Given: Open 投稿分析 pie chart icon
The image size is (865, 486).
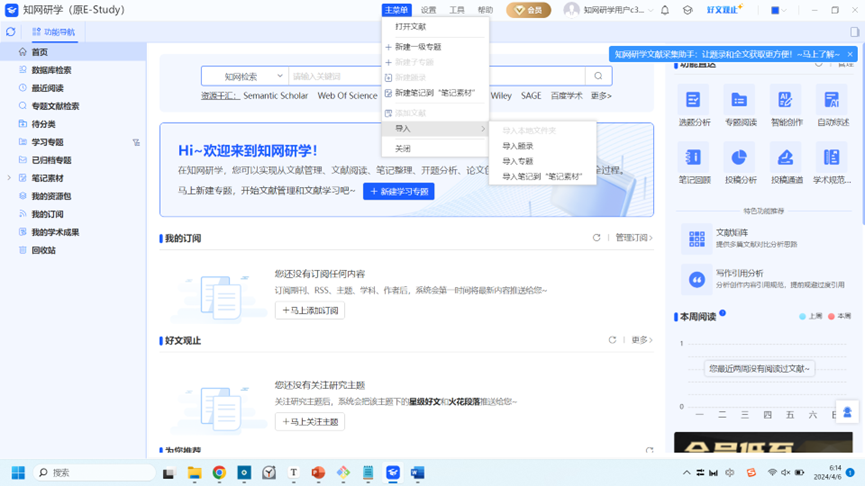Looking at the screenshot, I should [739, 158].
